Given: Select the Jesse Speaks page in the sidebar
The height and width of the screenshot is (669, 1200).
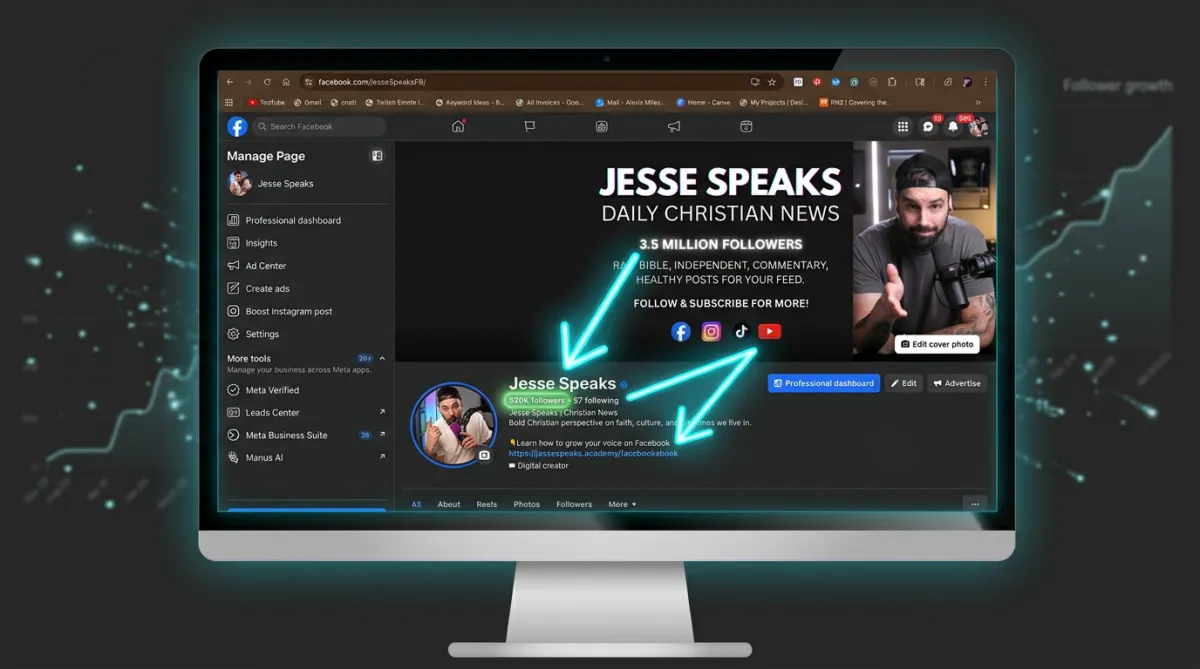Looking at the screenshot, I should coord(306,184).
